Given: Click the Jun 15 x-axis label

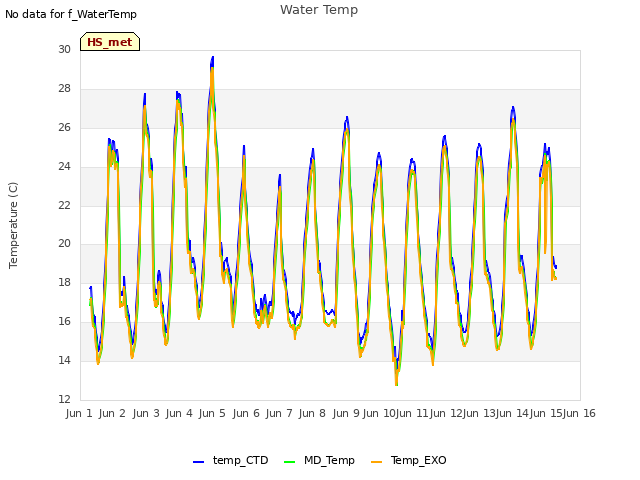Looking at the screenshot, I should pos(546,413).
